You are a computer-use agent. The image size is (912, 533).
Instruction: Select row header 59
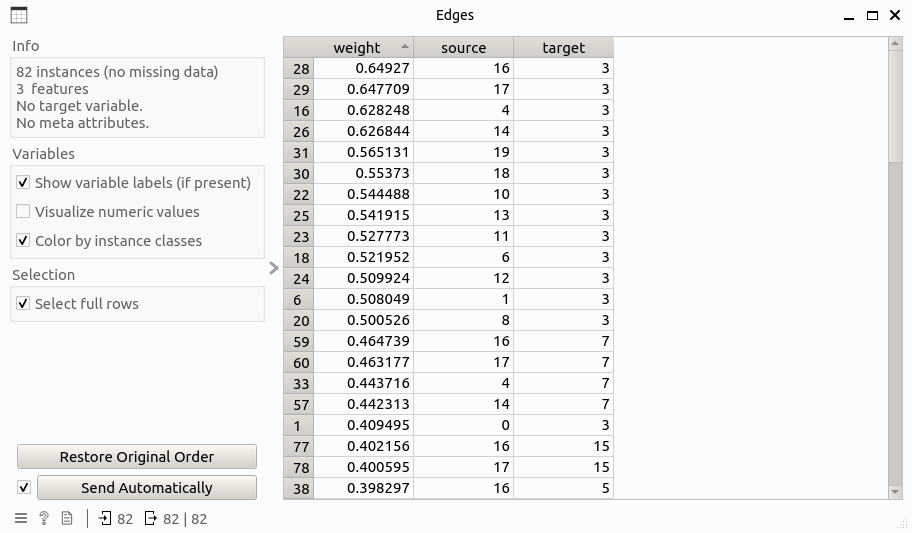click(299, 342)
